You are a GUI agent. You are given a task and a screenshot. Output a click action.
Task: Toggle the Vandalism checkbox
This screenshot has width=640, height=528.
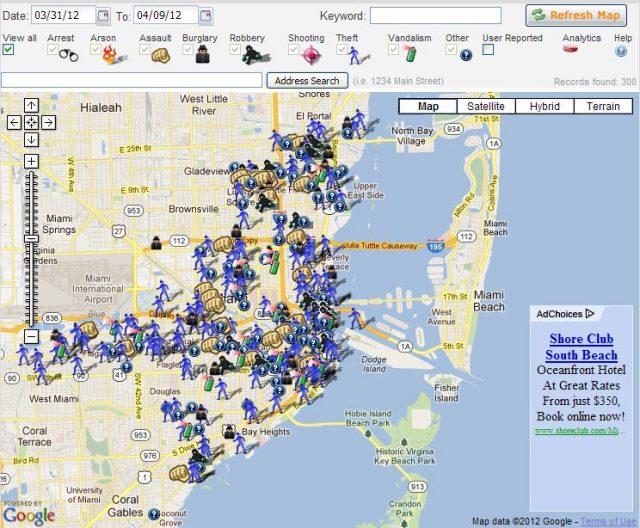393,50
